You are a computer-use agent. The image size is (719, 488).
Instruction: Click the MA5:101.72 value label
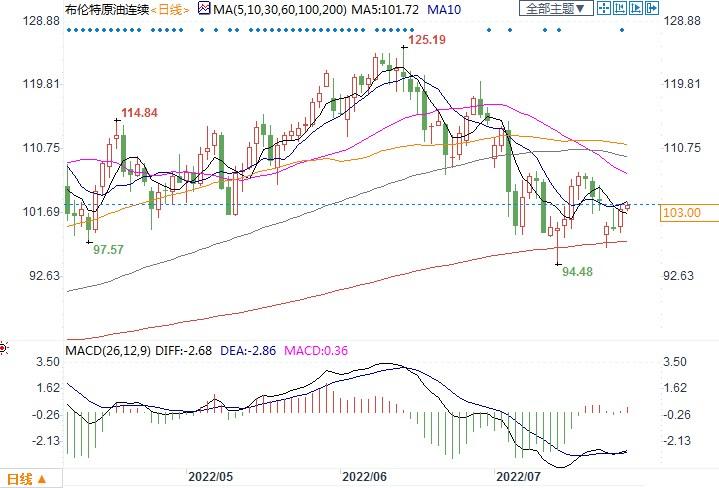(x=385, y=9)
